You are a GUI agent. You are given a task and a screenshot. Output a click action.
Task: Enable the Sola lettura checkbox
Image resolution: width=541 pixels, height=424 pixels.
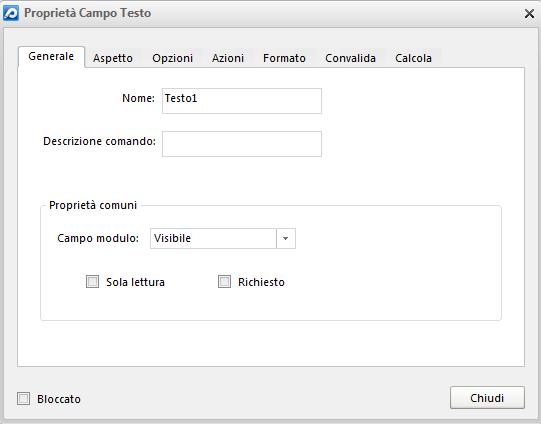click(92, 282)
